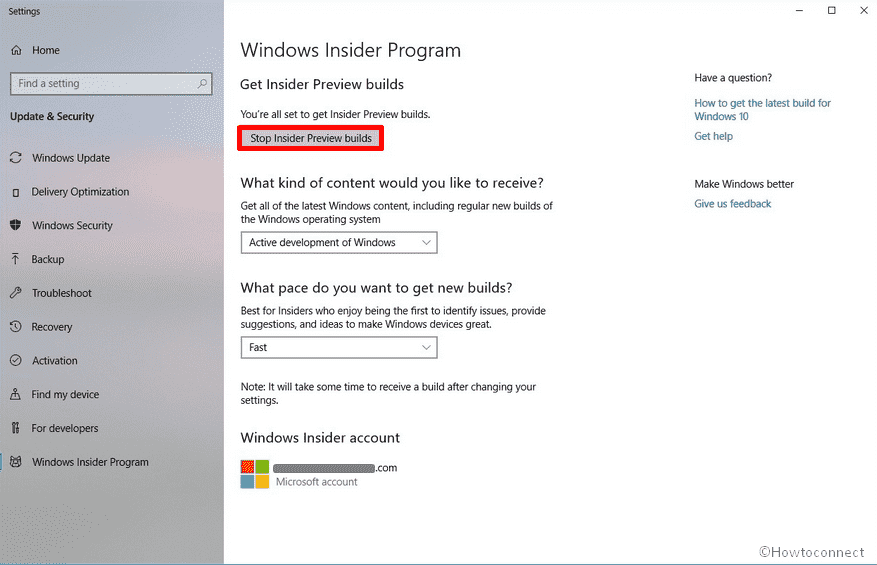Click Give us feedback link
The height and width of the screenshot is (565, 877).
coord(733,204)
